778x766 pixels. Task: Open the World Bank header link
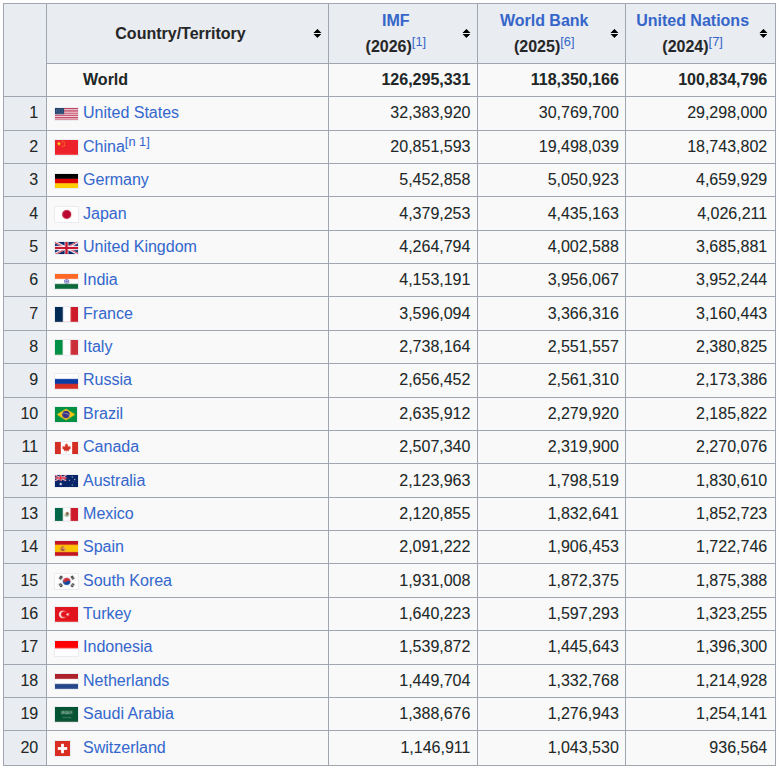click(x=544, y=20)
